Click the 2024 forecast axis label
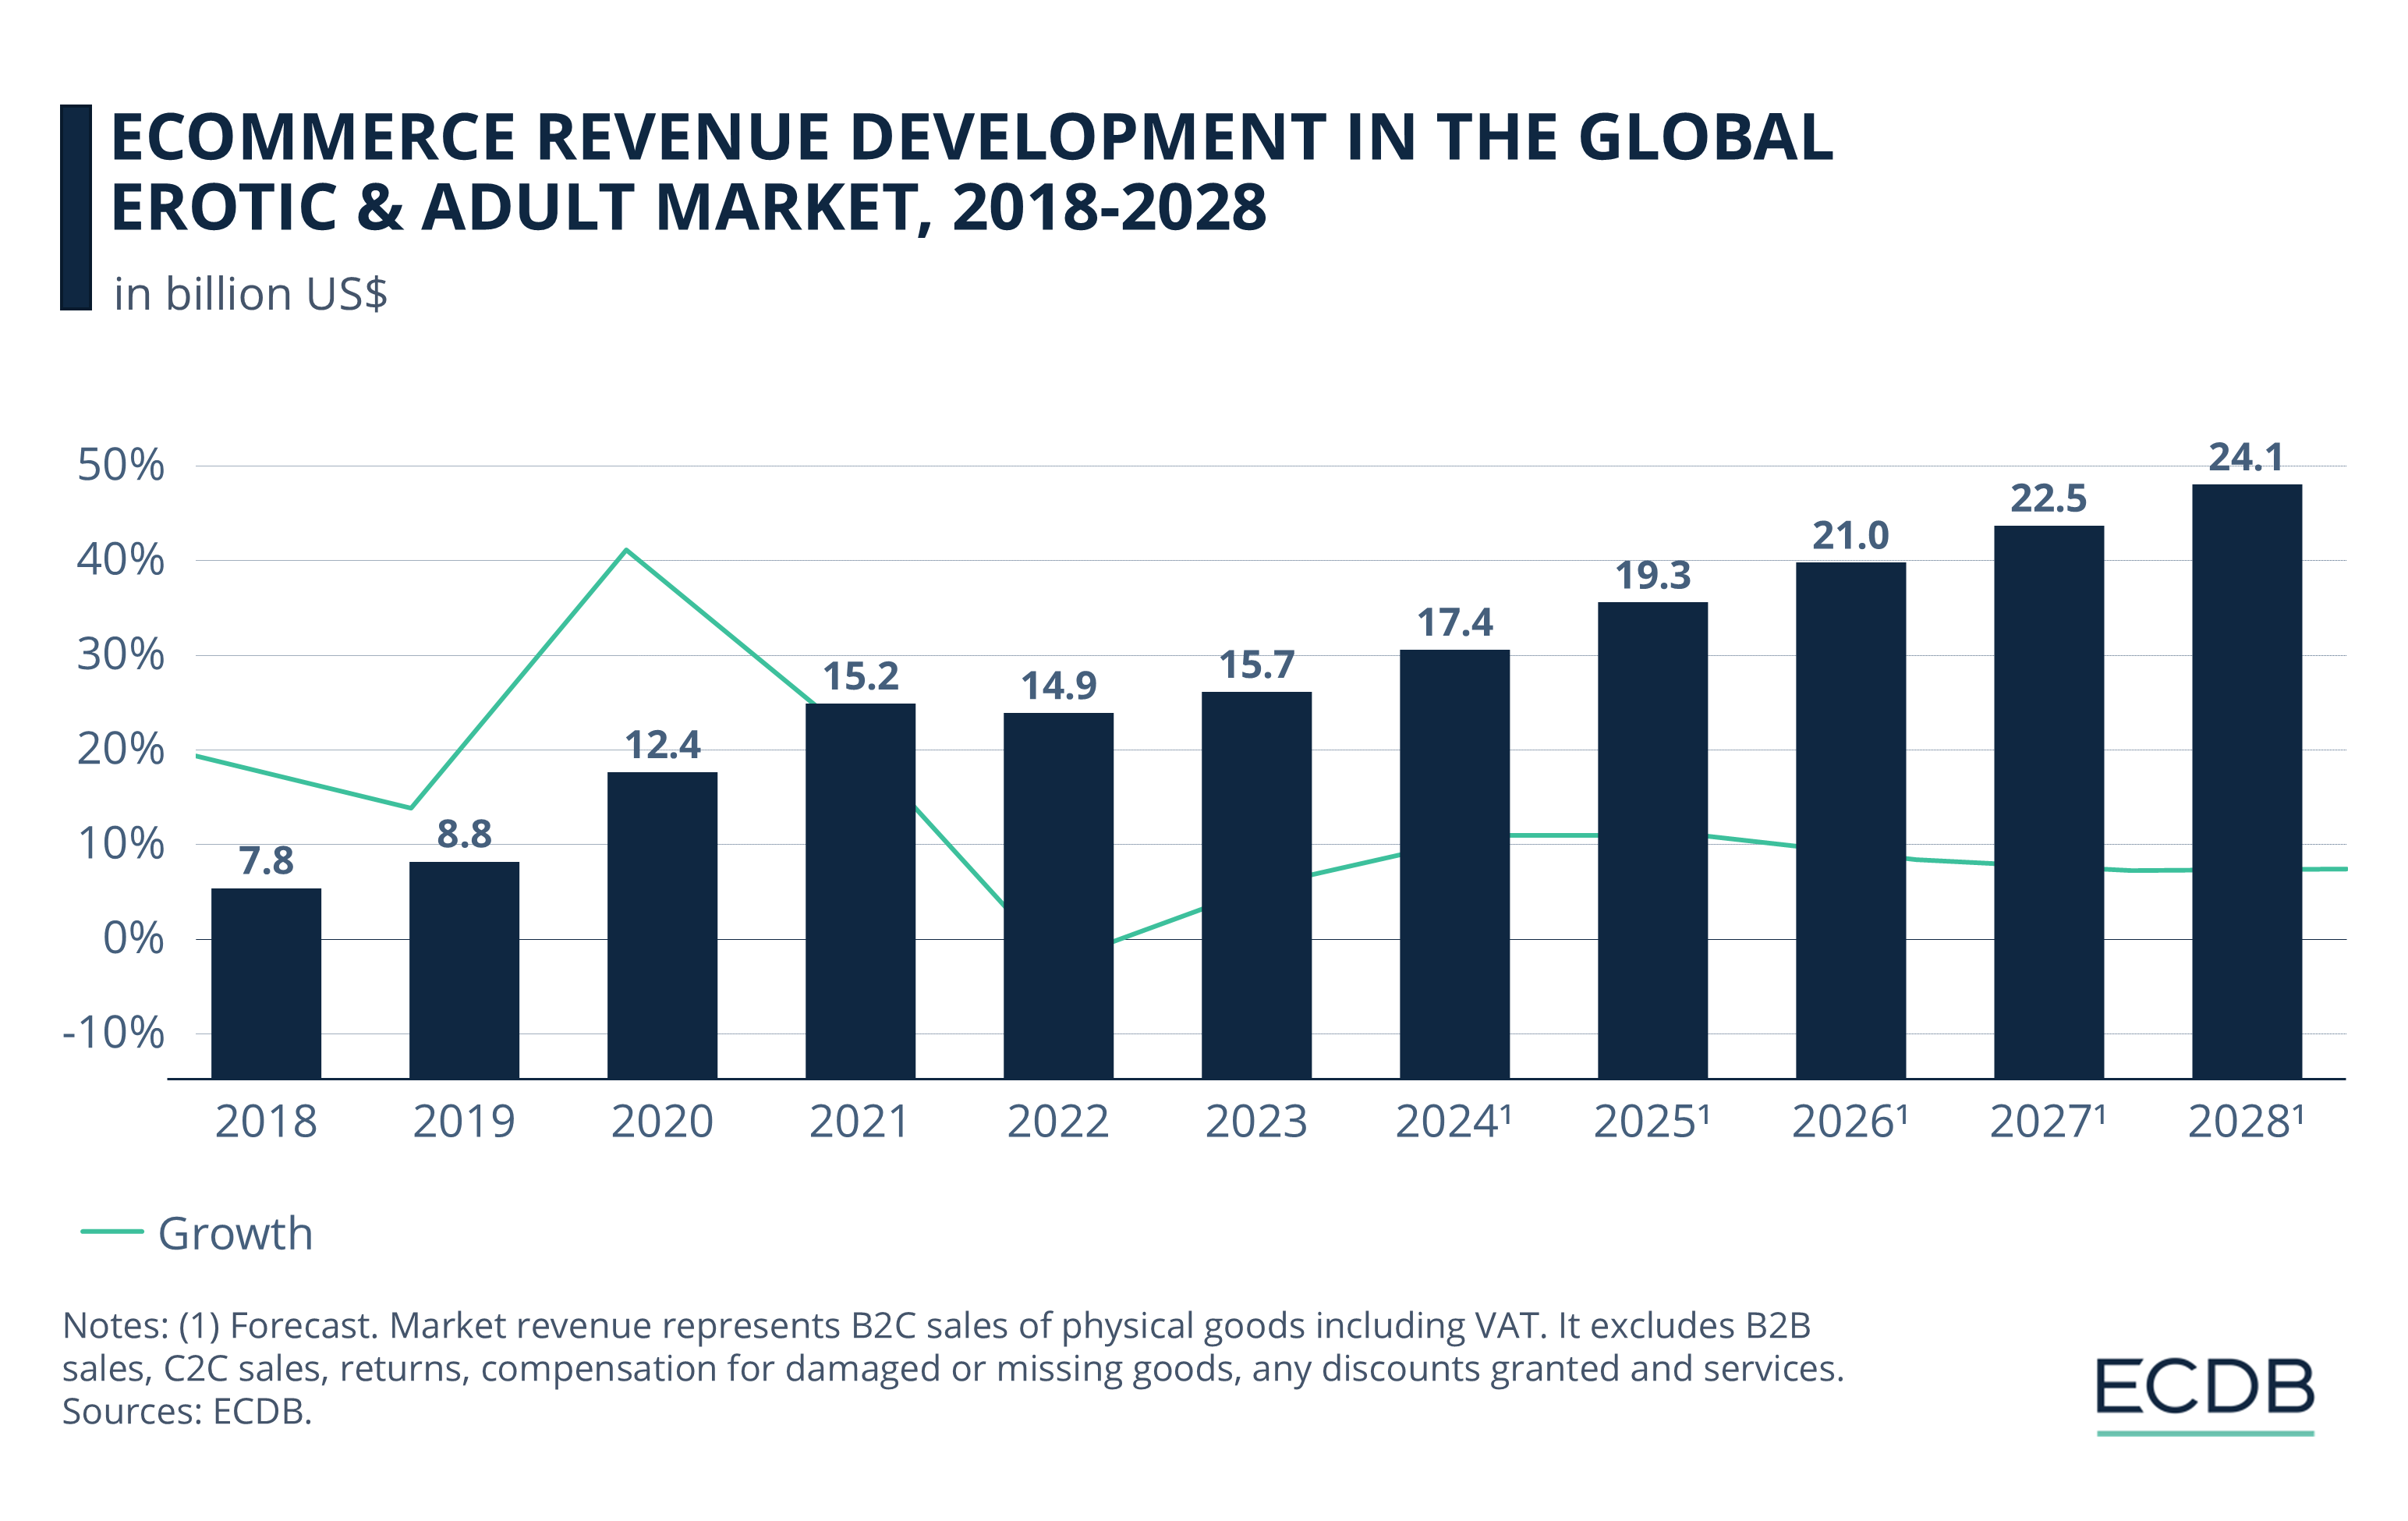The image size is (2408, 1521). 1453,1122
